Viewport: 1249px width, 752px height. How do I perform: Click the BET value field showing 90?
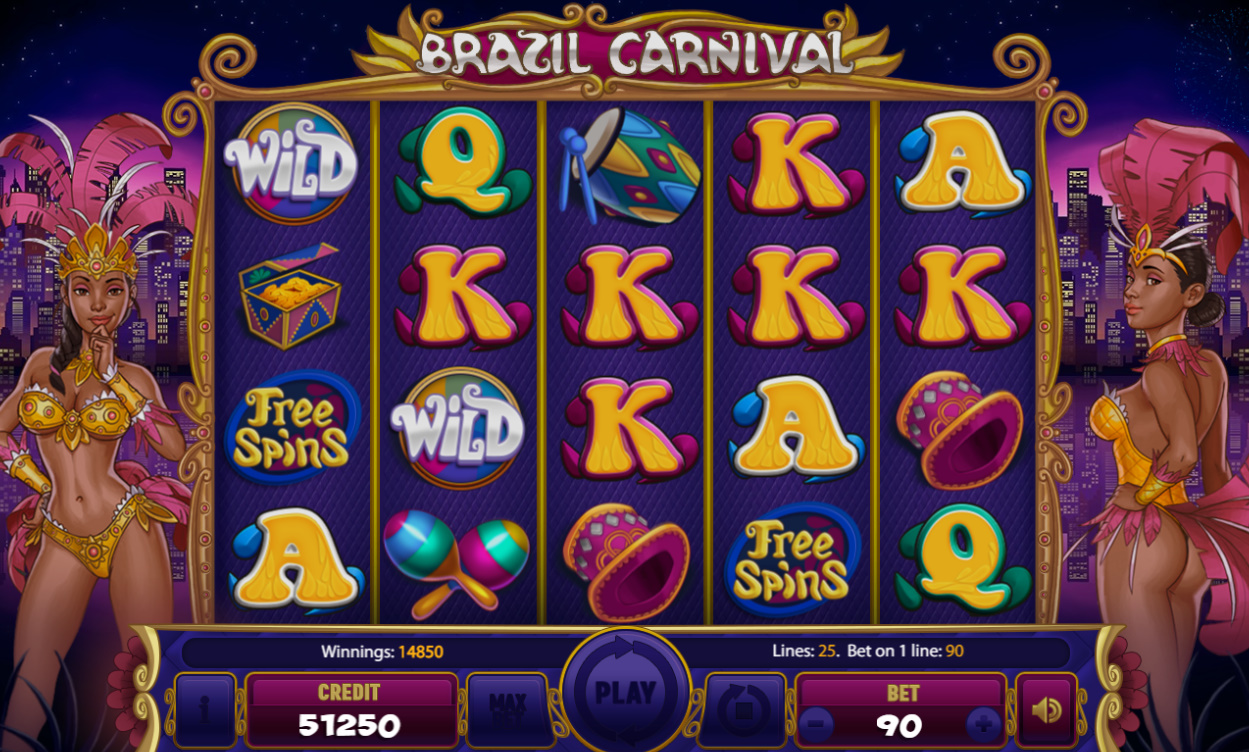[x=900, y=723]
